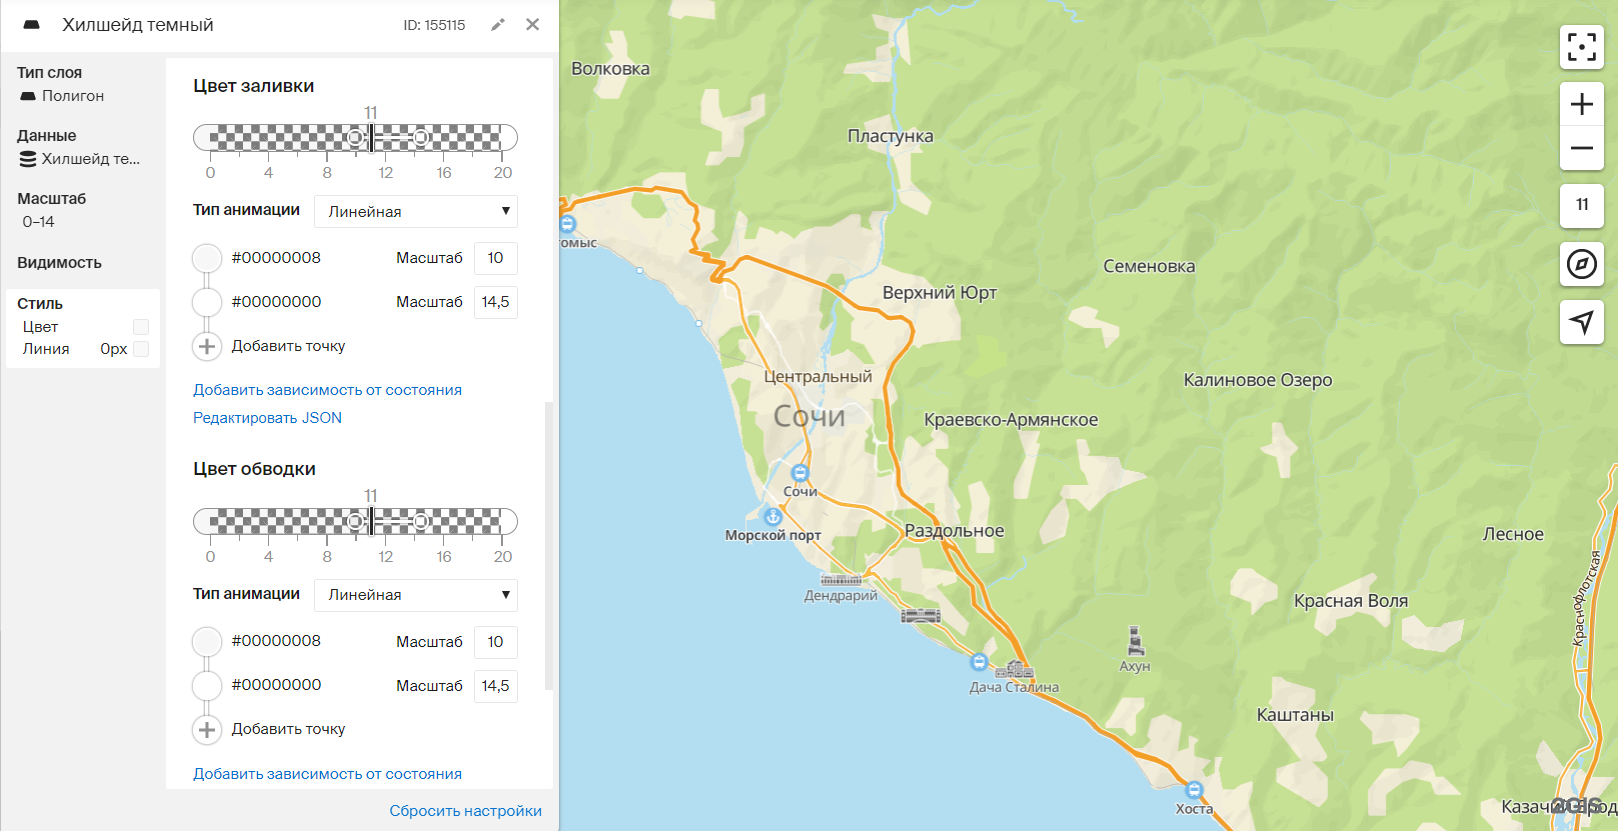This screenshot has height=831, width=1618.
Task: Open stroke color animation type dropdown
Action: 416,595
